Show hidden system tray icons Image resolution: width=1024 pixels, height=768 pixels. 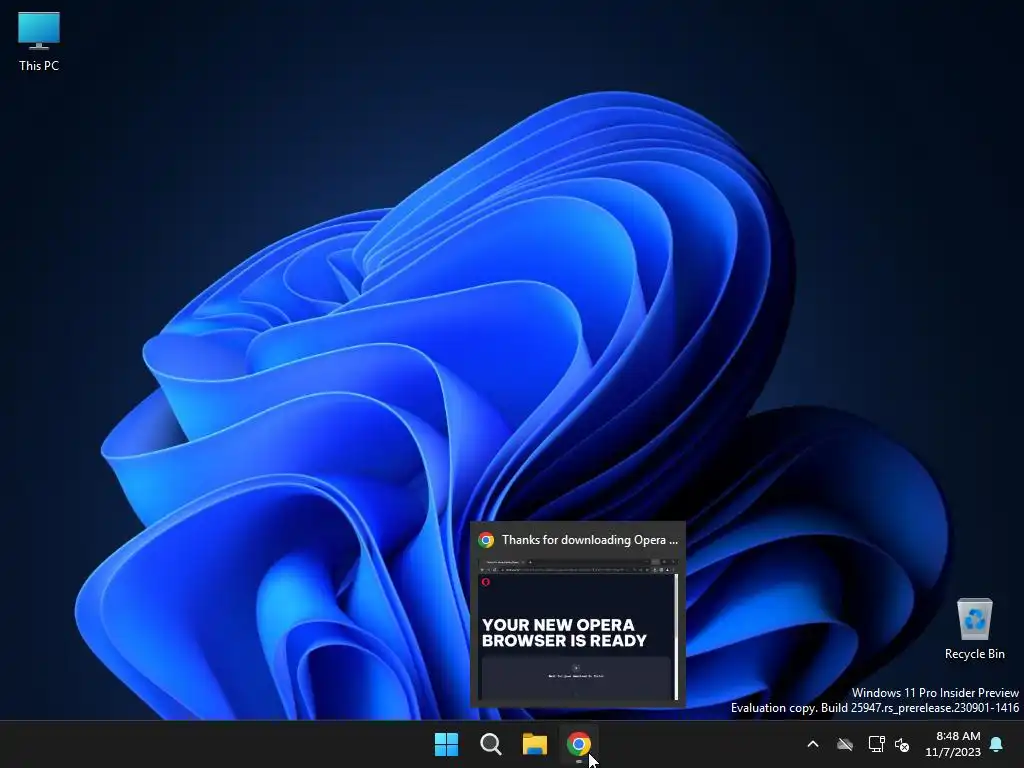point(813,744)
